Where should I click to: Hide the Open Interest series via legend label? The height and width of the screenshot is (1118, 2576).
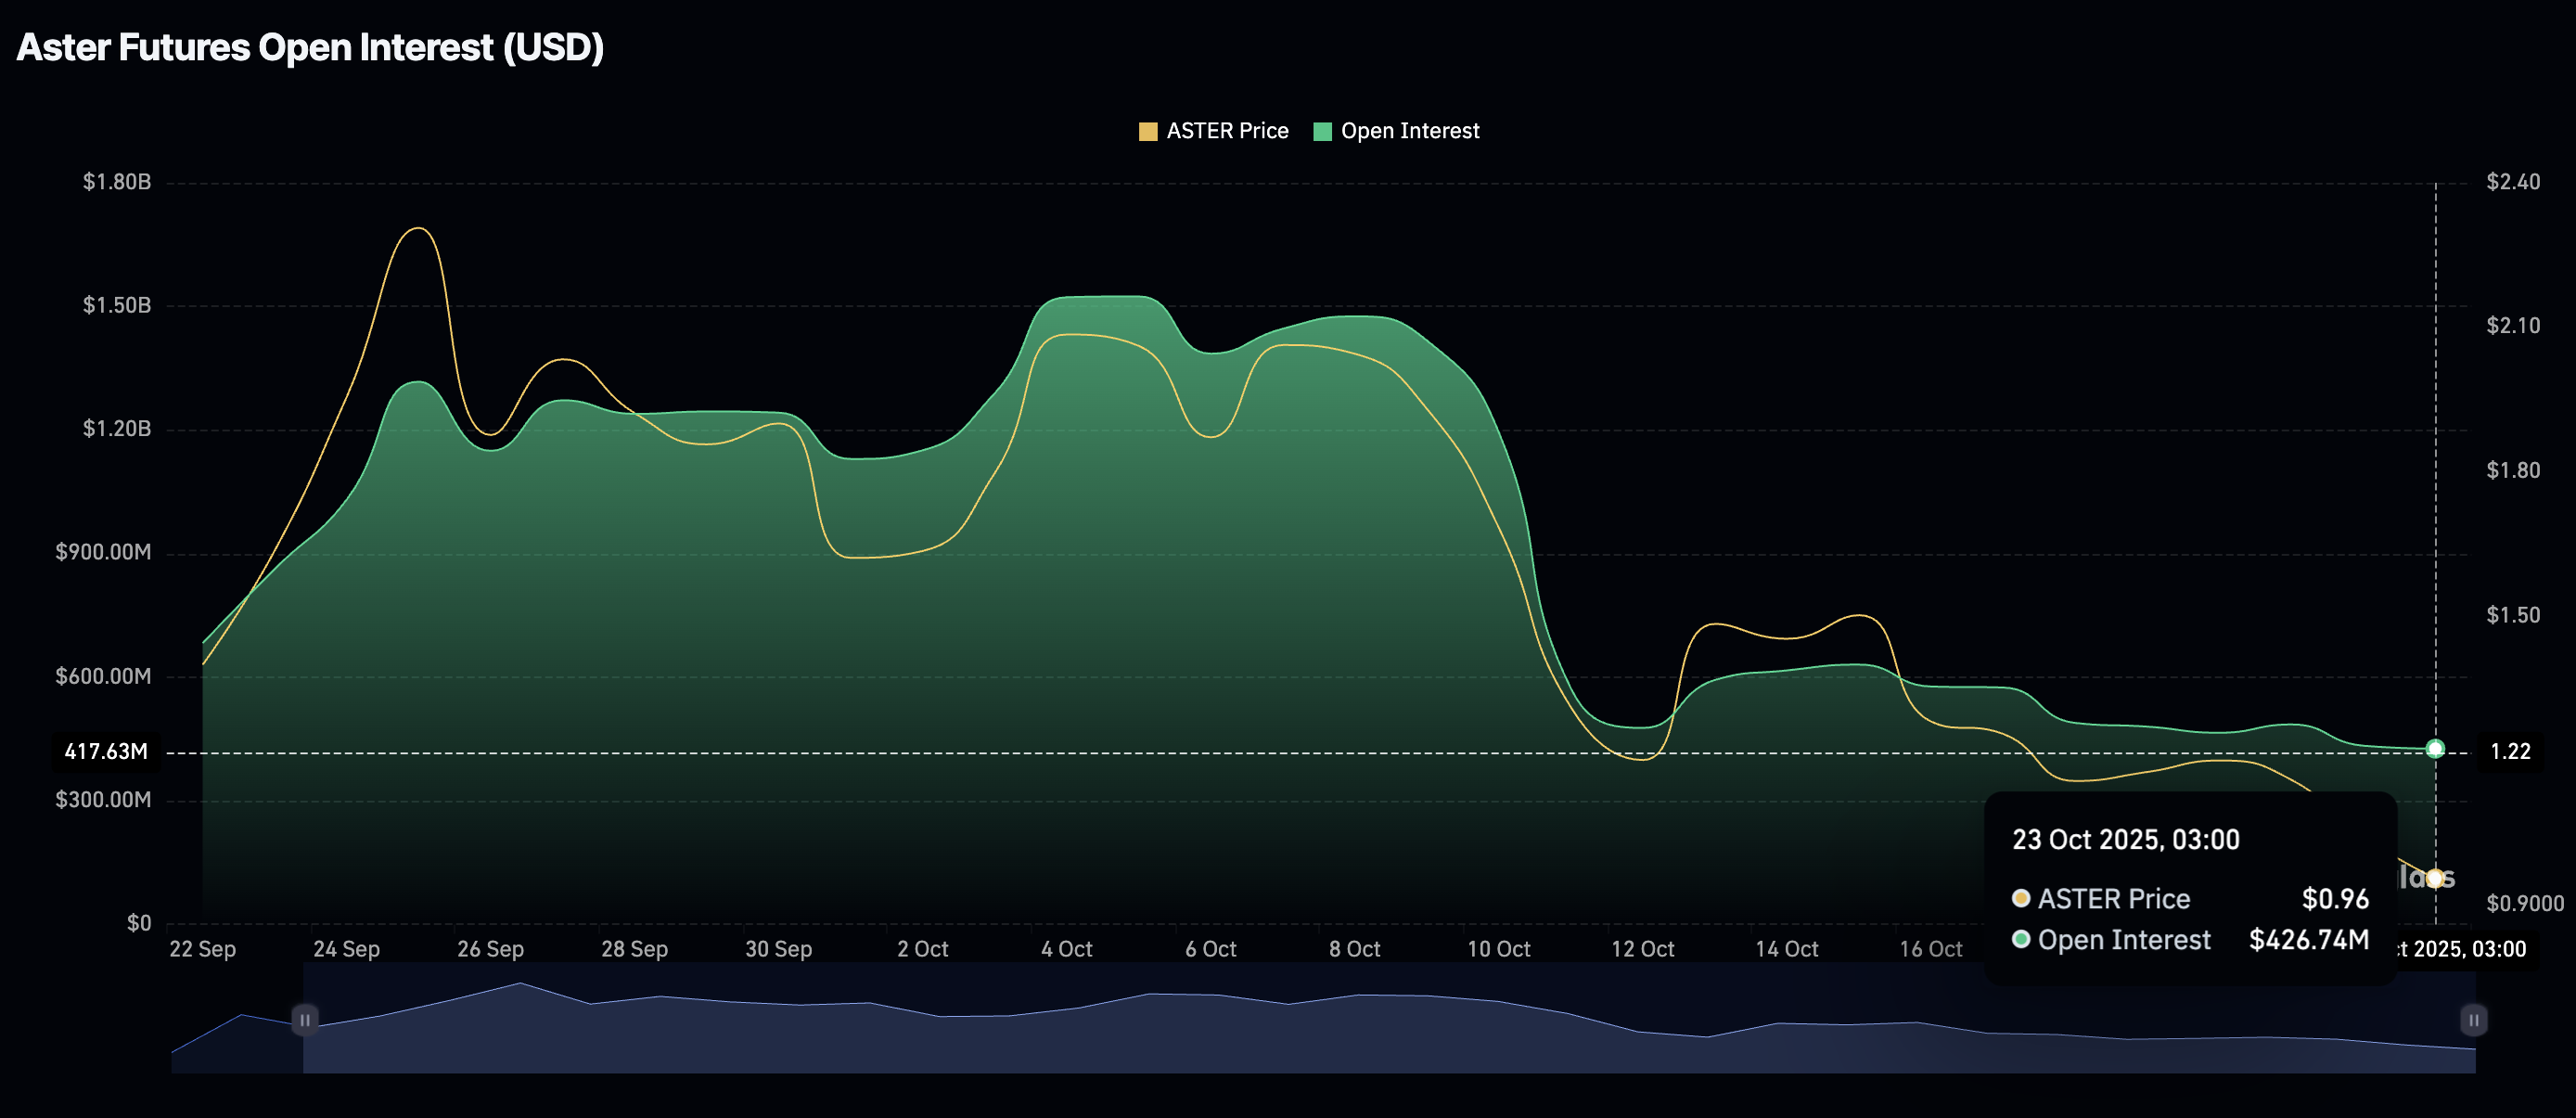point(1409,131)
